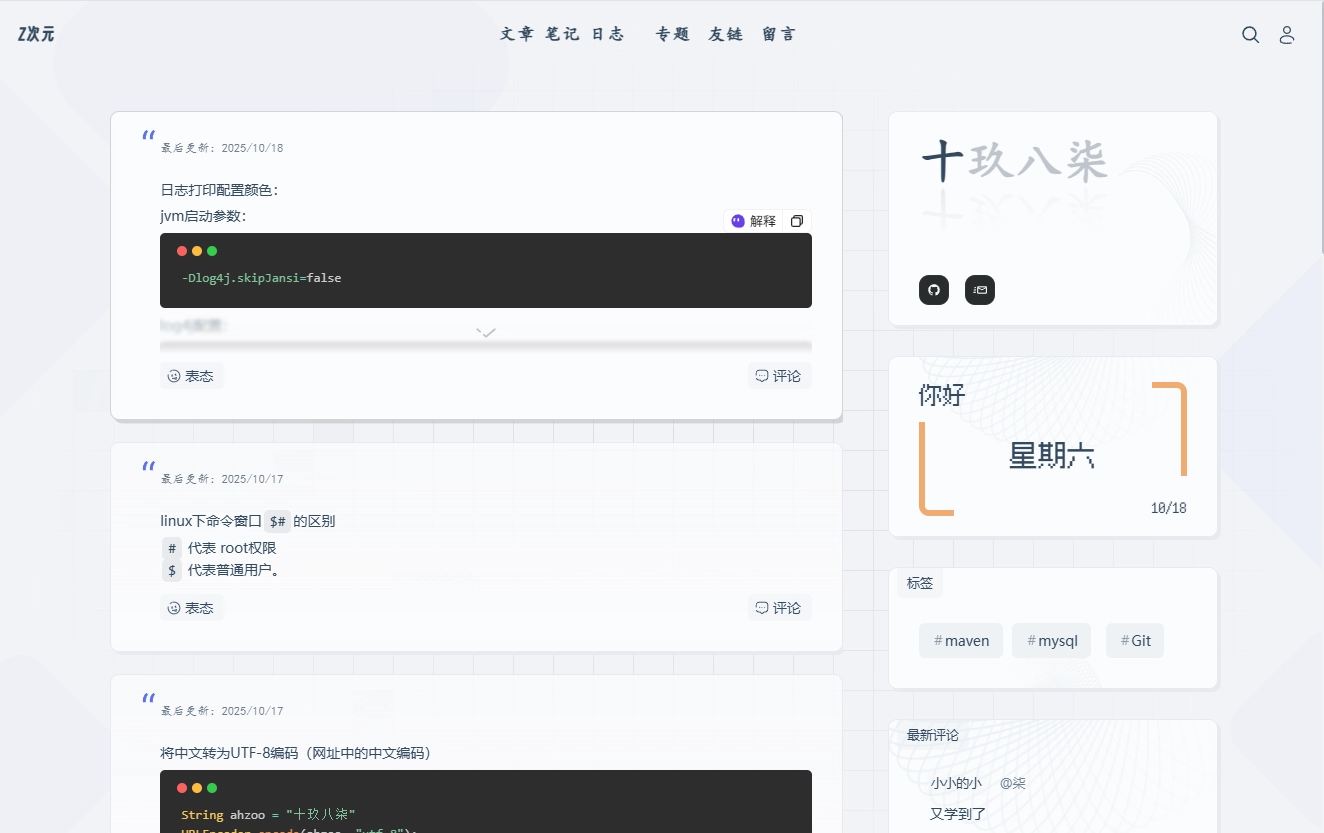Open the 留言 guestbook page
Image resolution: width=1324 pixels, height=833 pixels.
[779, 34]
